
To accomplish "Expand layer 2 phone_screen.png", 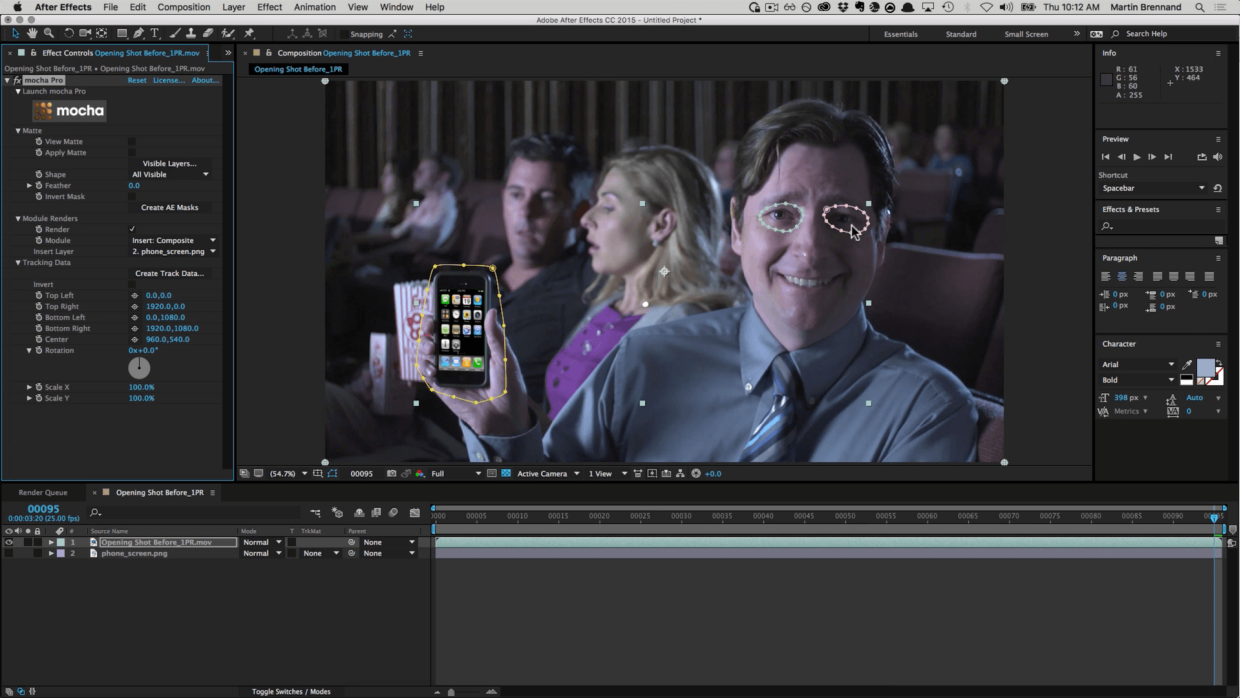I will pyautogui.click(x=51, y=553).
